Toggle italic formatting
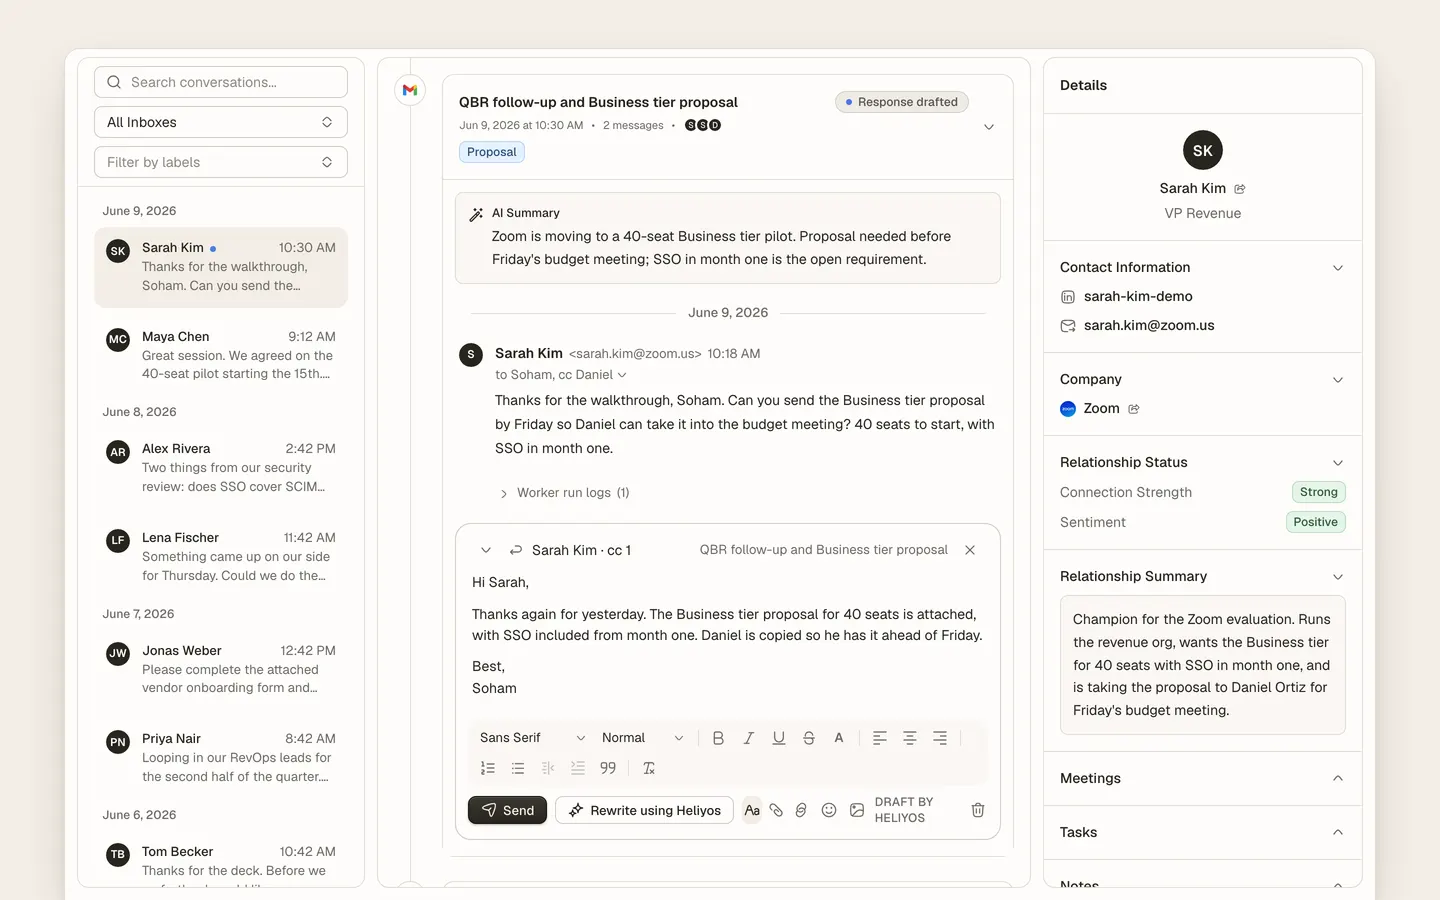 [748, 738]
